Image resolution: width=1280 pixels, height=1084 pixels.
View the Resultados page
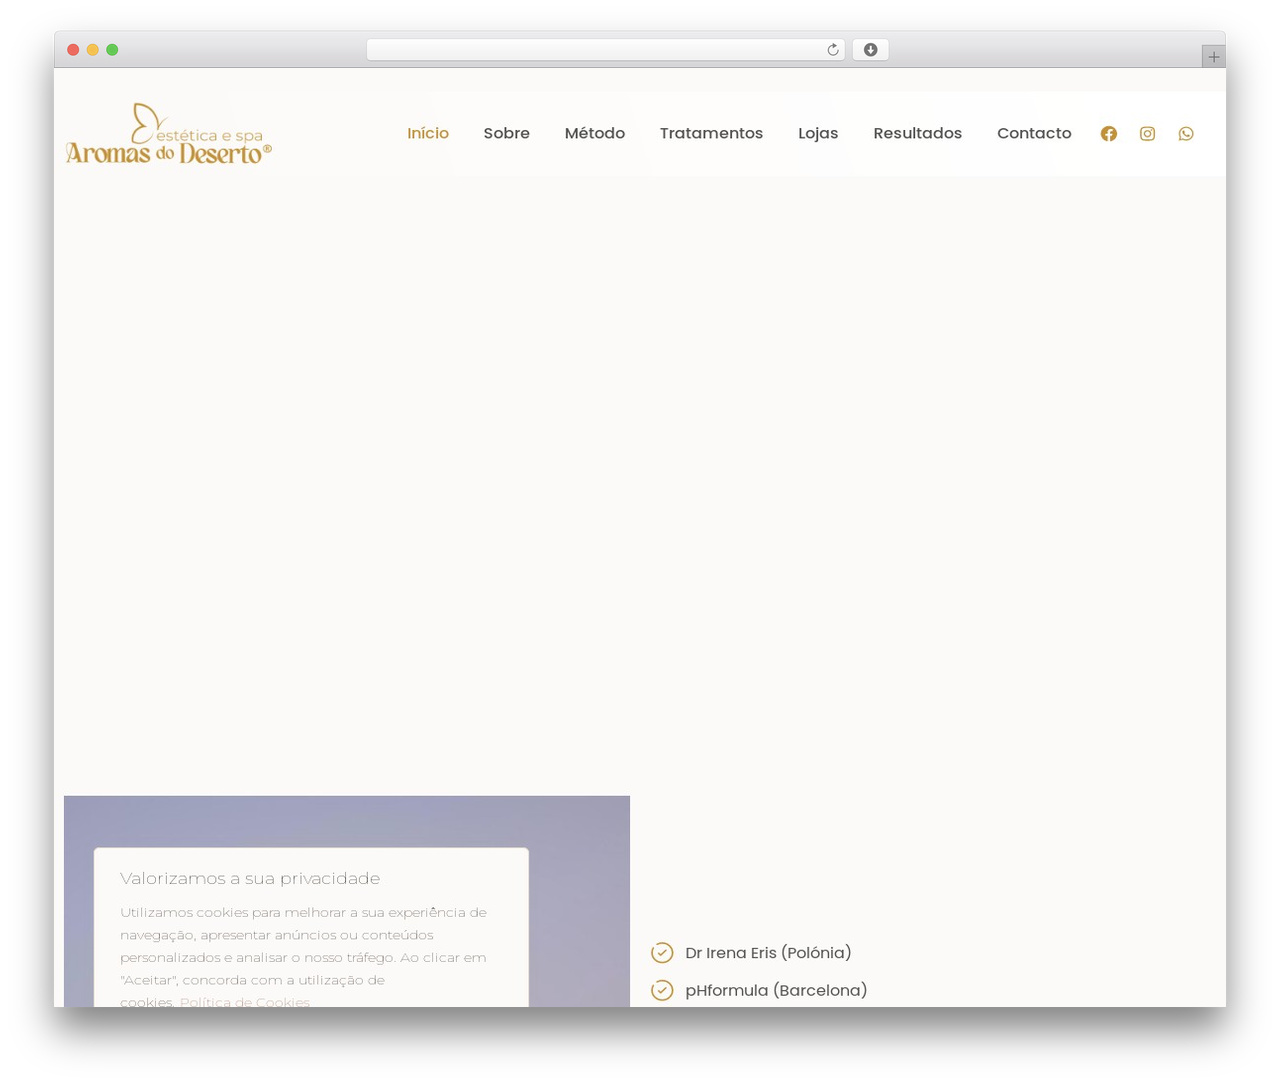(x=917, y=133)
